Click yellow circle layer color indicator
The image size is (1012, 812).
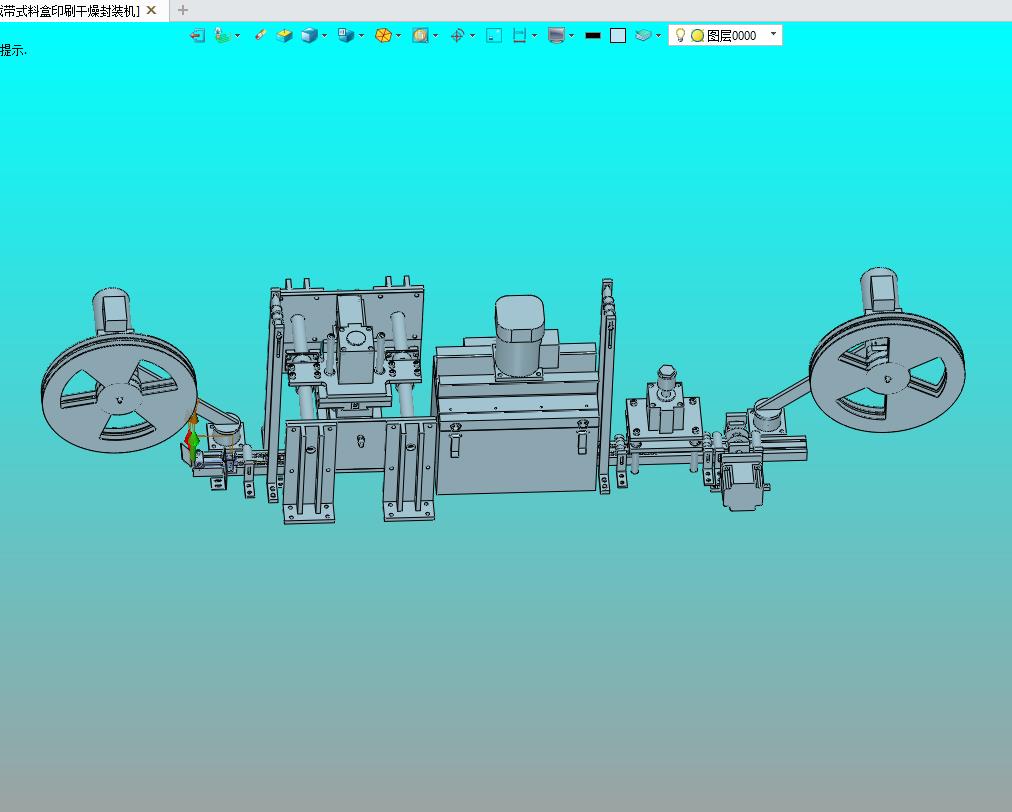pyautogui.click(x=697, y=36)
